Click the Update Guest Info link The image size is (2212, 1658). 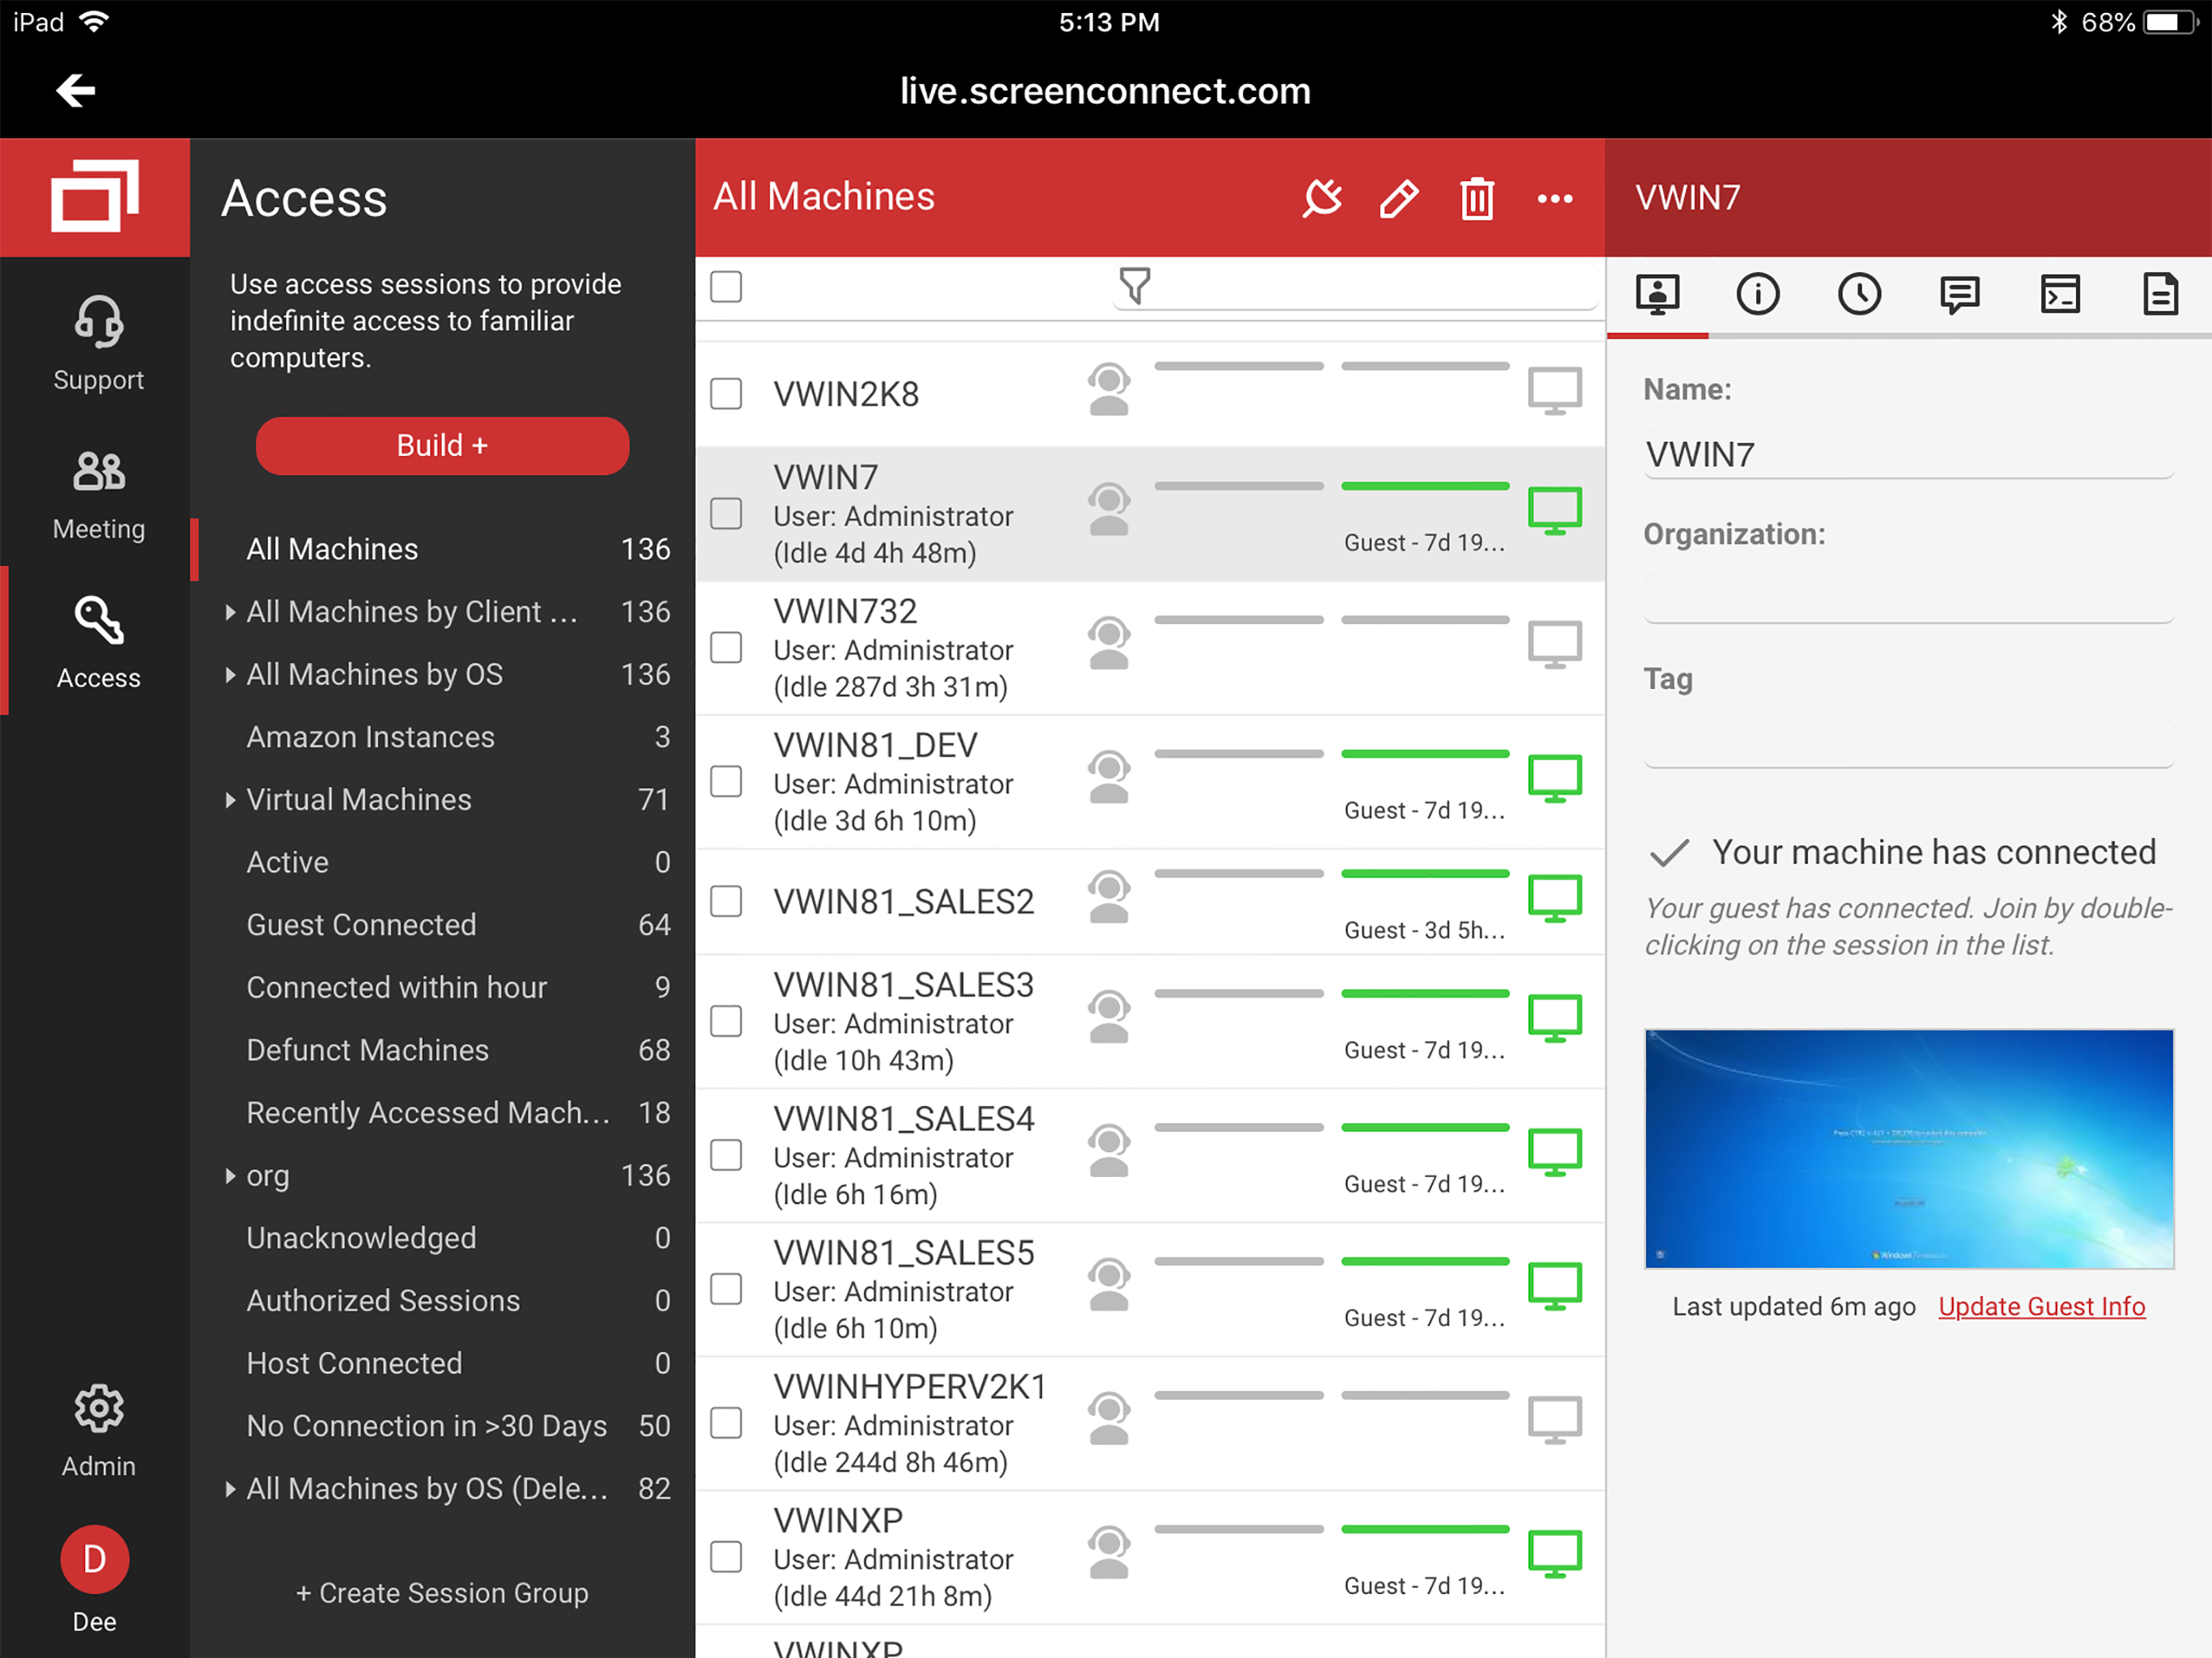point(2042,1306)
